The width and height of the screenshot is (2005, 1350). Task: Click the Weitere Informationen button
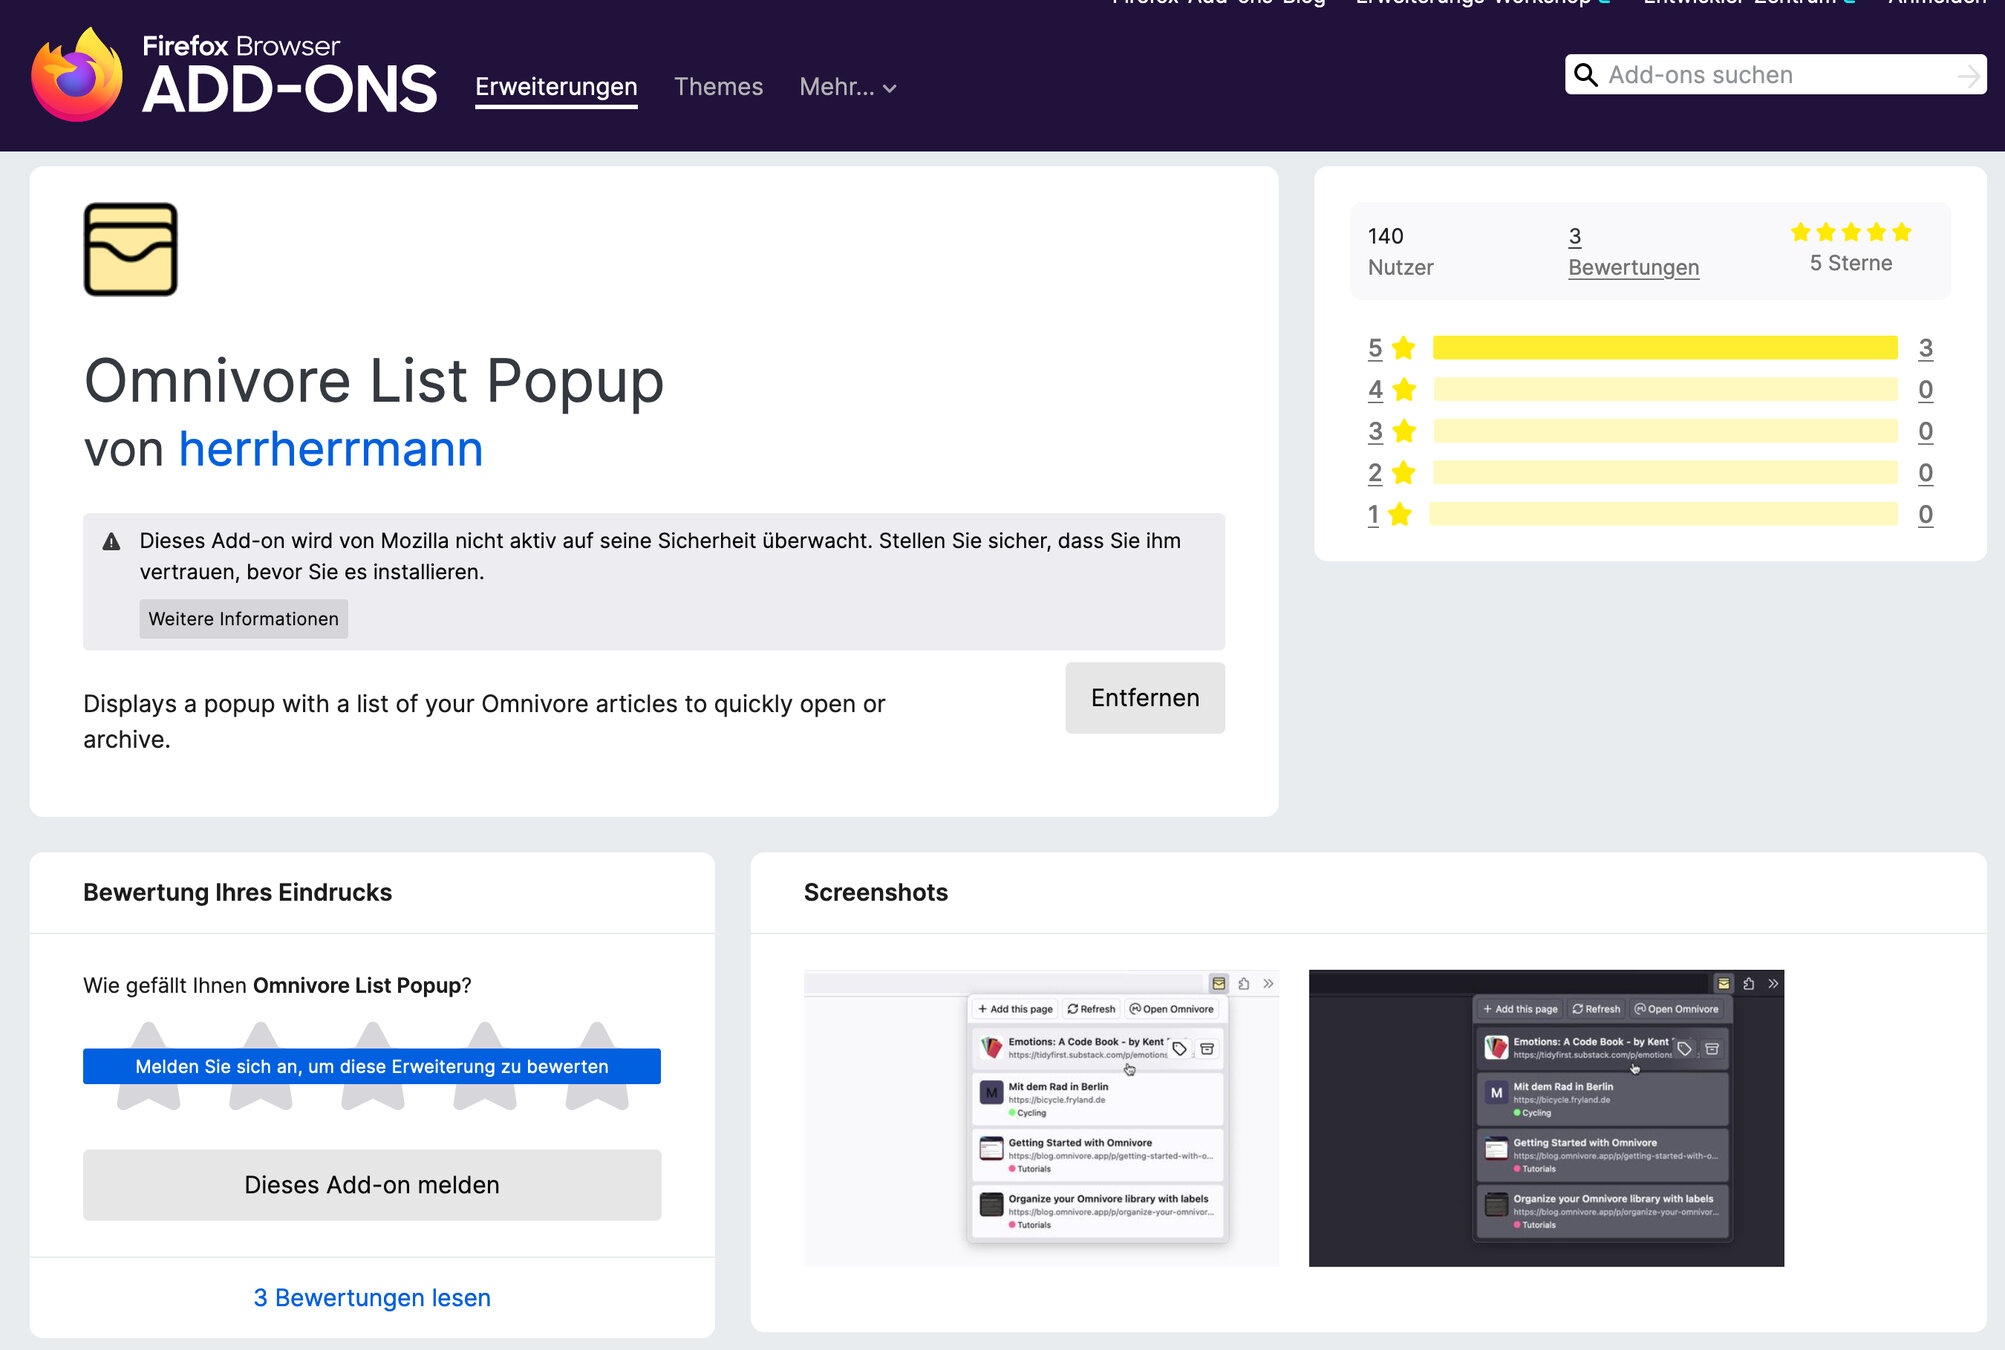point(243,619)
